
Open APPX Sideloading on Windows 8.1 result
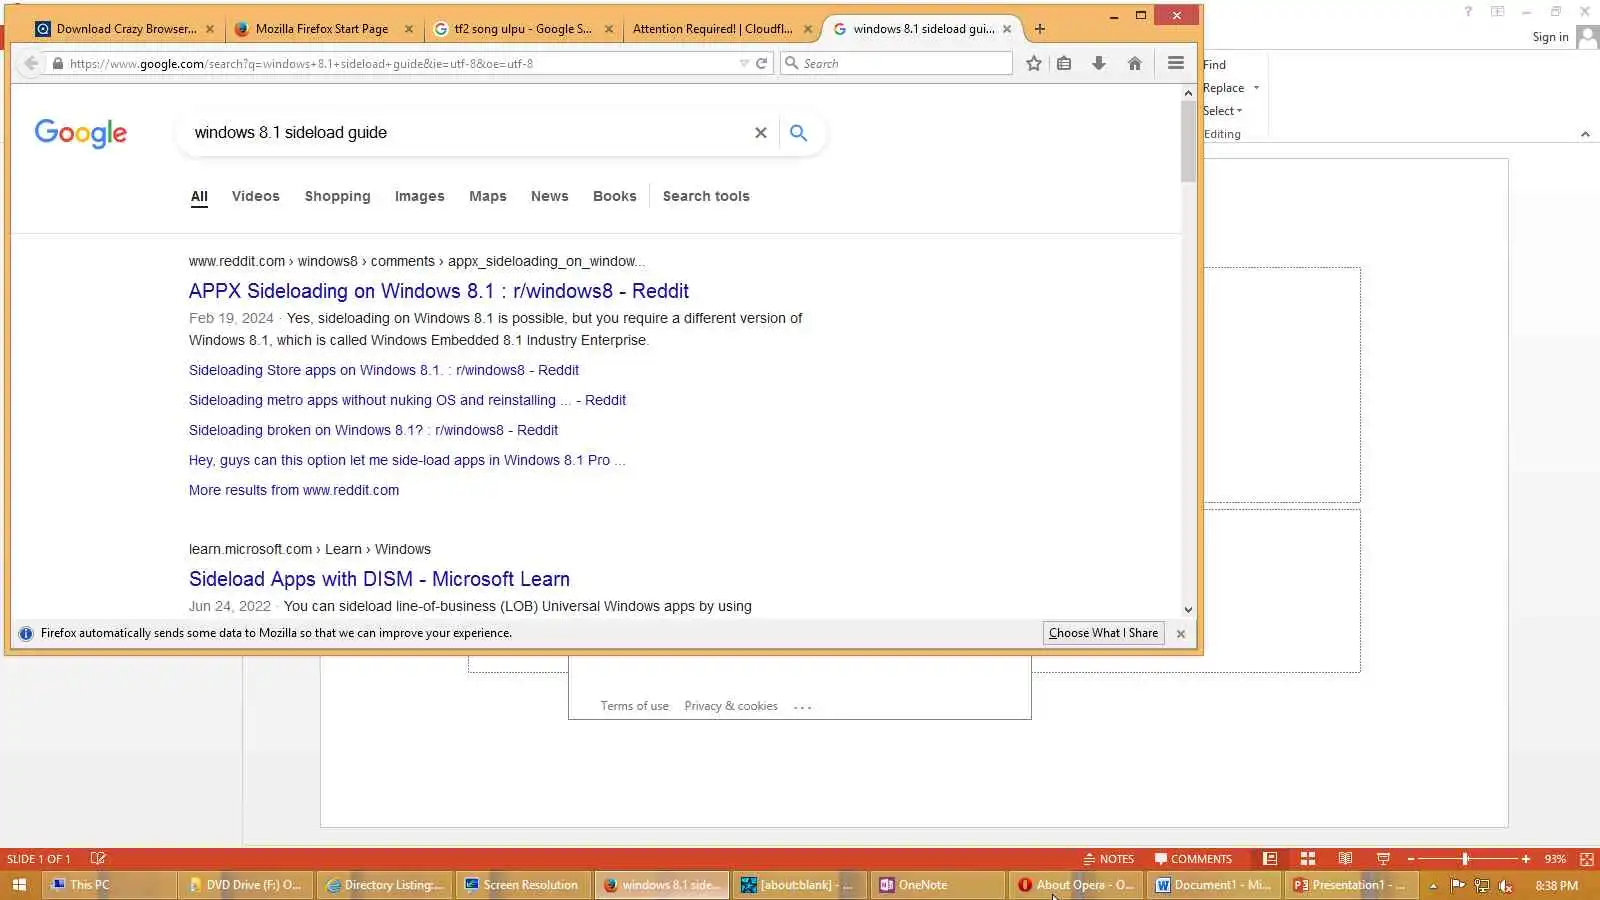pyautogui.click(x=439, y=291)
